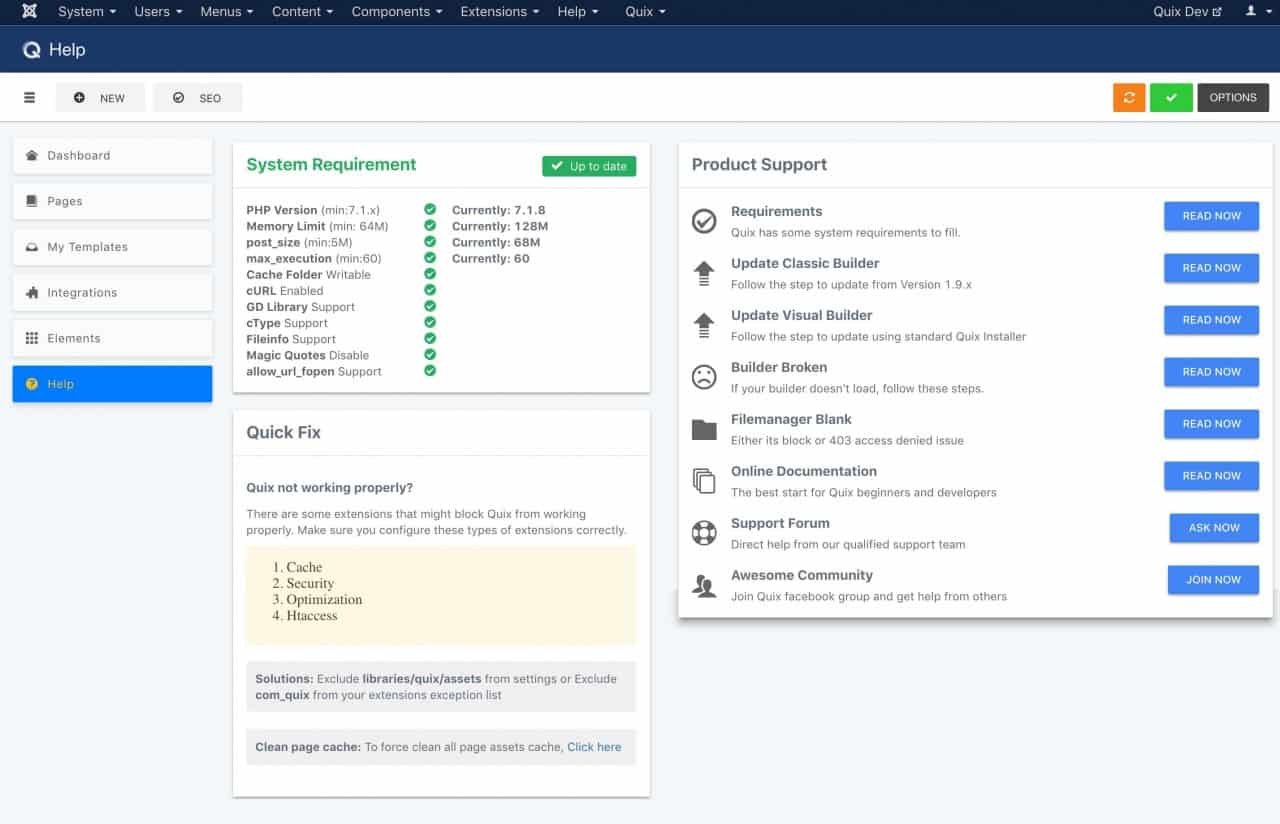Viewport: 1280px width, 824px height.
Task: Click the 'Security' list entry
Action: [x=310, y=583]
